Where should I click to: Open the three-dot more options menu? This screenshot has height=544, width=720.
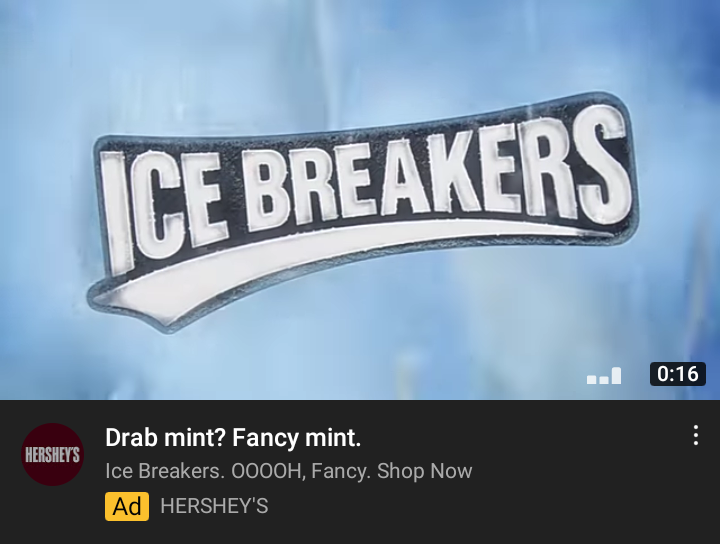point(696,435)
